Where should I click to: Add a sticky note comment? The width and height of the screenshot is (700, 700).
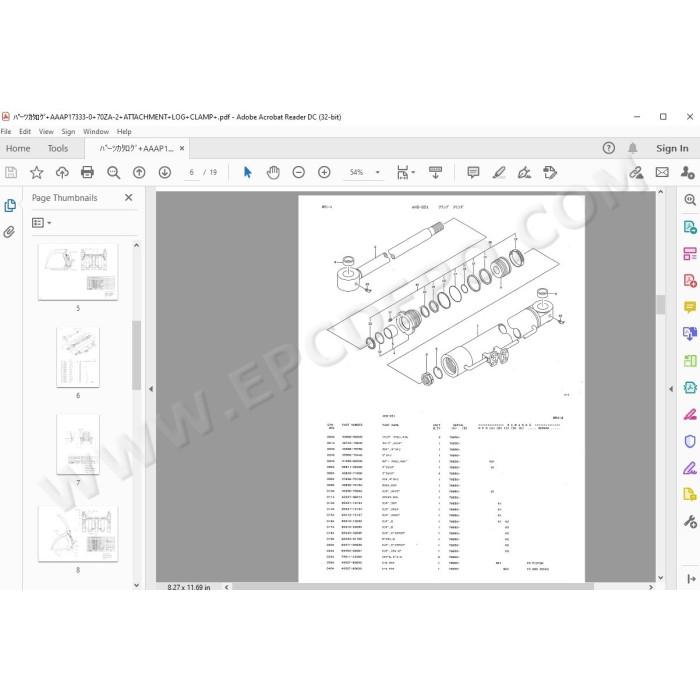(x=473, y=172)
